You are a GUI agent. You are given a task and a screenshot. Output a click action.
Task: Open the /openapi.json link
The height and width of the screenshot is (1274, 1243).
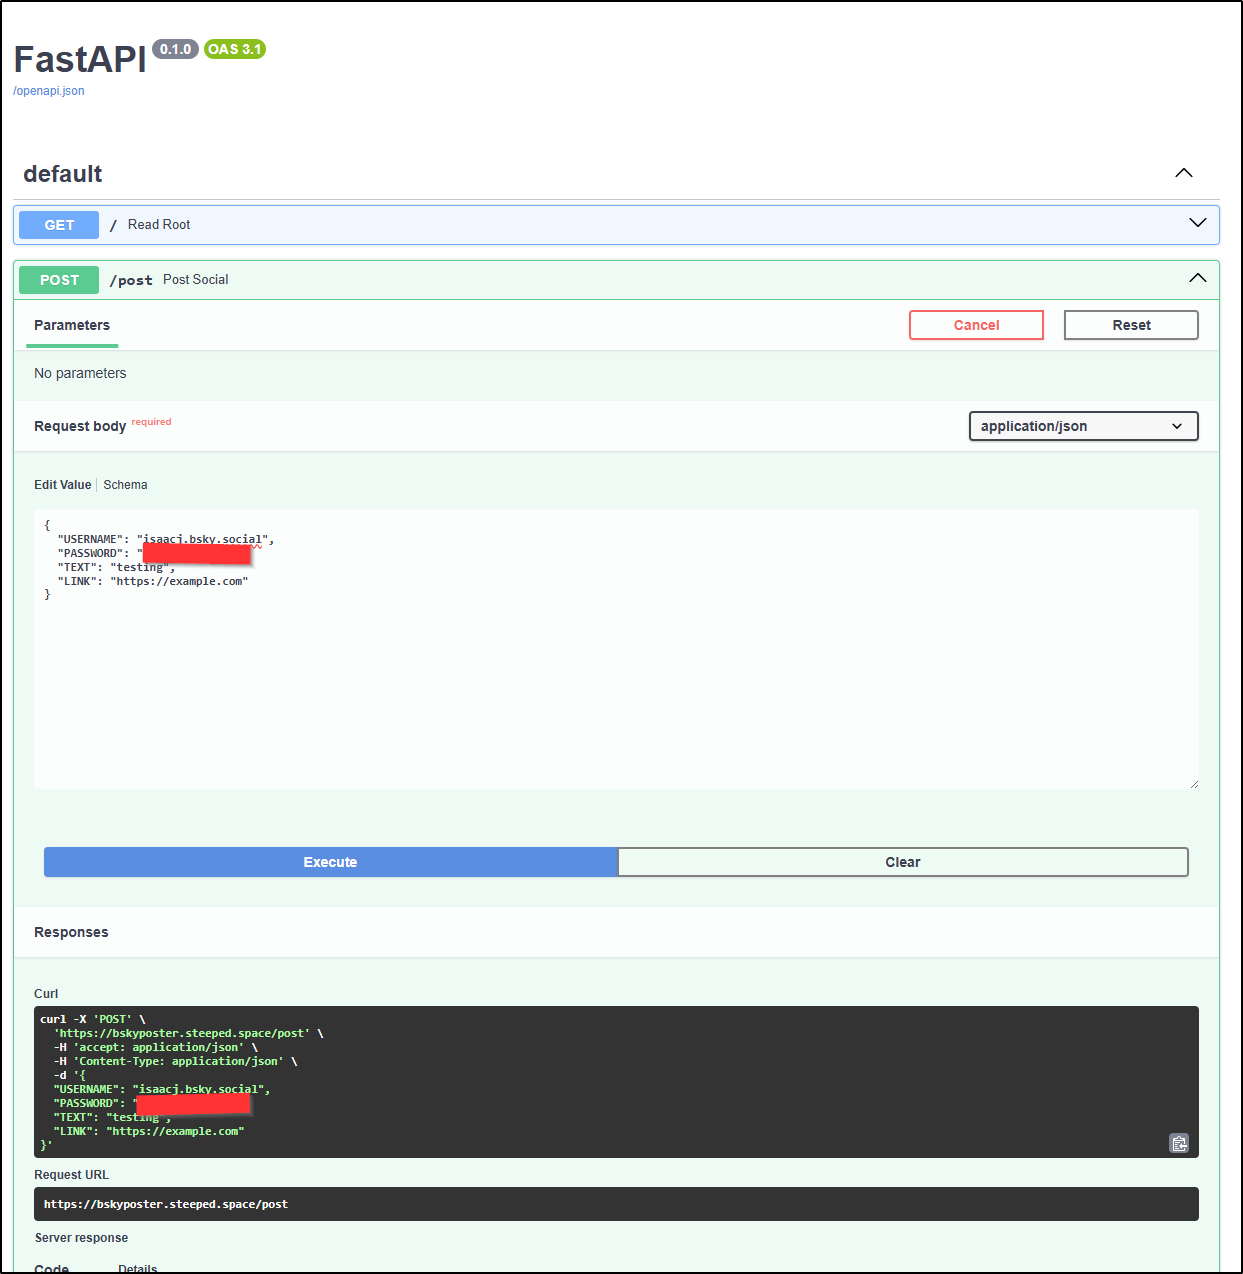(48, 90)
